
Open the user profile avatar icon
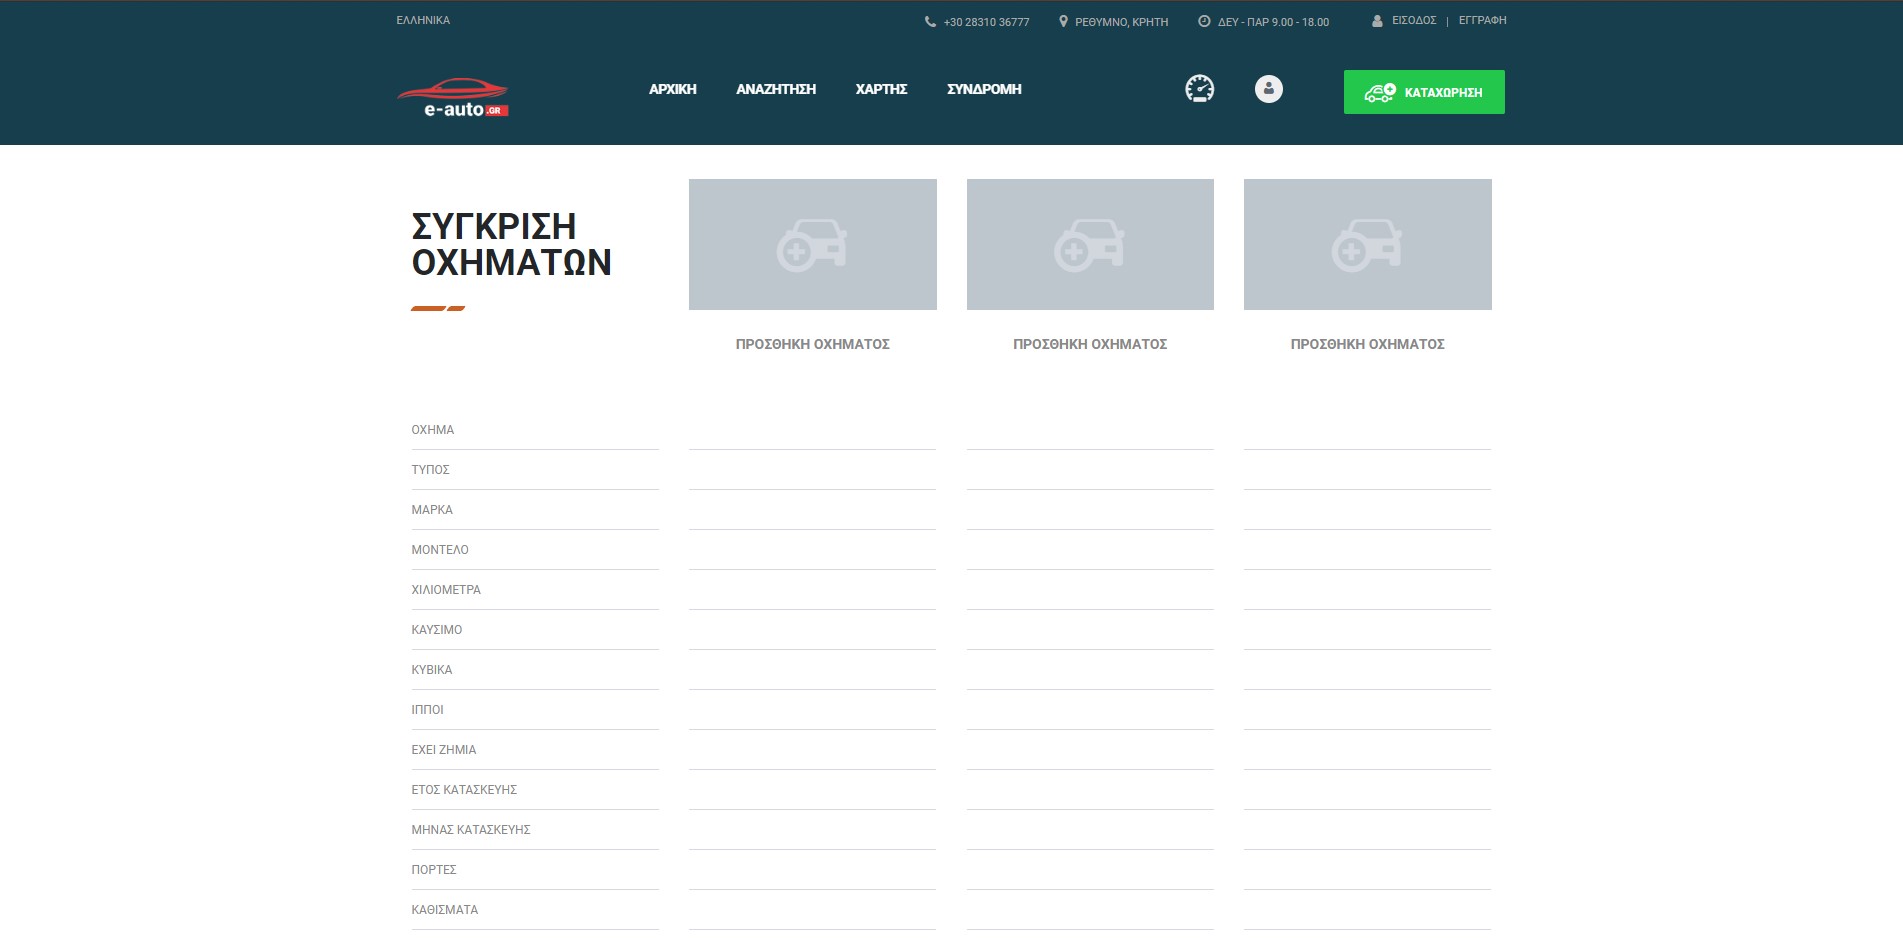coord(1268,89)
